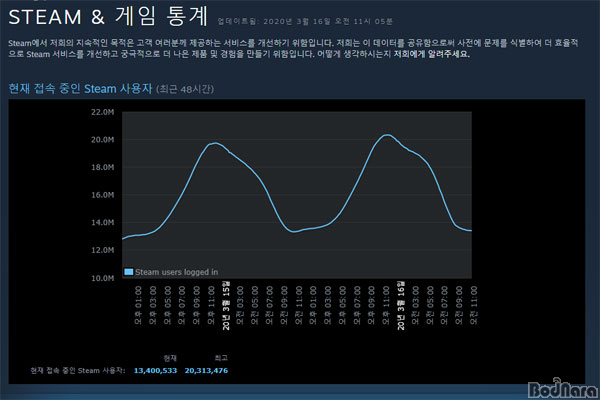
Task: Click the 14.0M y-axis label
Action: (x=102, y=222)
